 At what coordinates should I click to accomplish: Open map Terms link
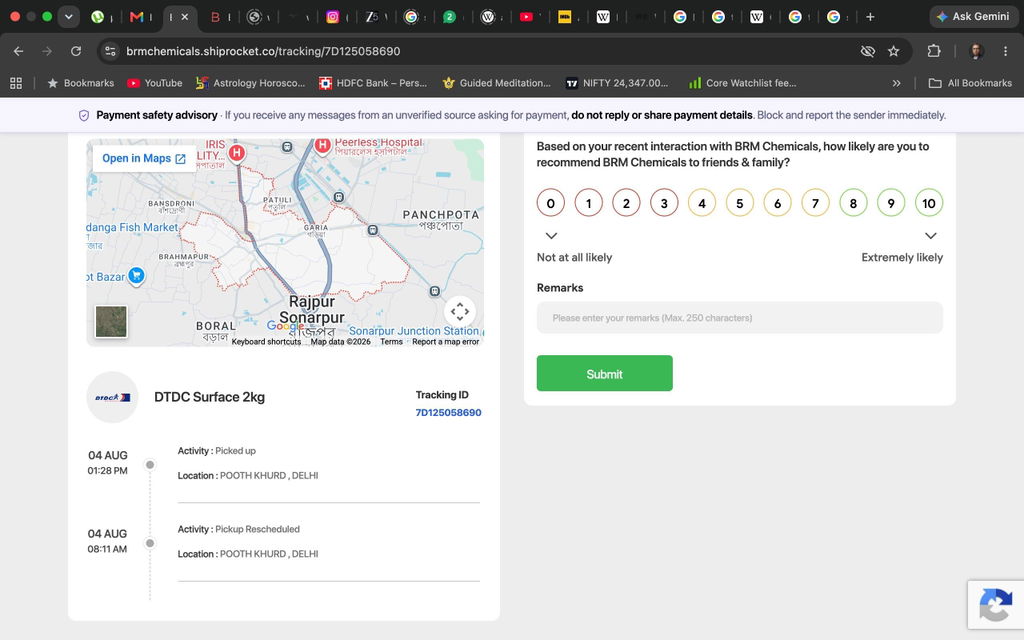[391, 342]
